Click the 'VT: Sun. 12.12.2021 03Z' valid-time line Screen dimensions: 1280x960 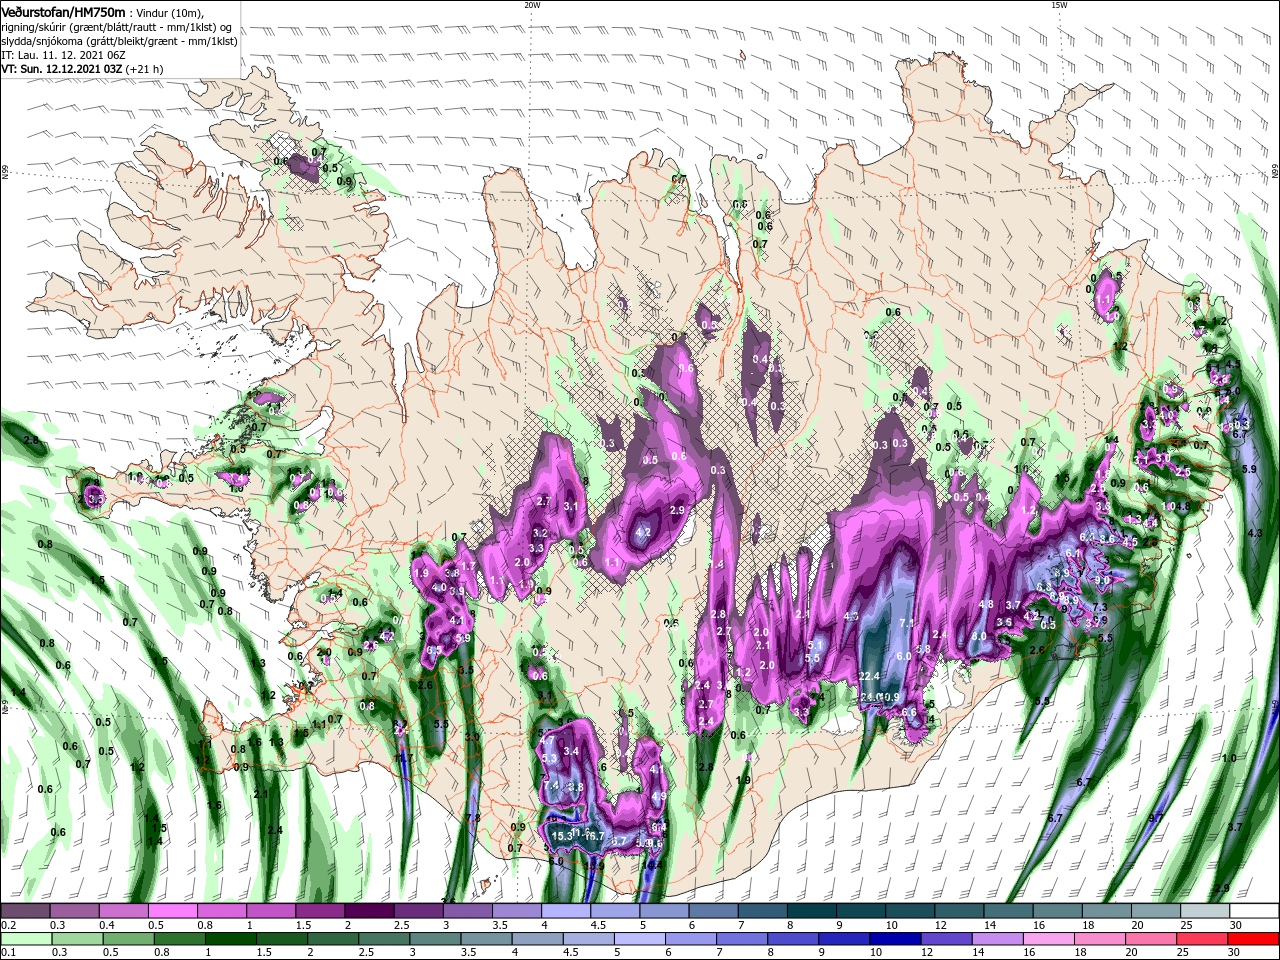click(x=62, y=69)
